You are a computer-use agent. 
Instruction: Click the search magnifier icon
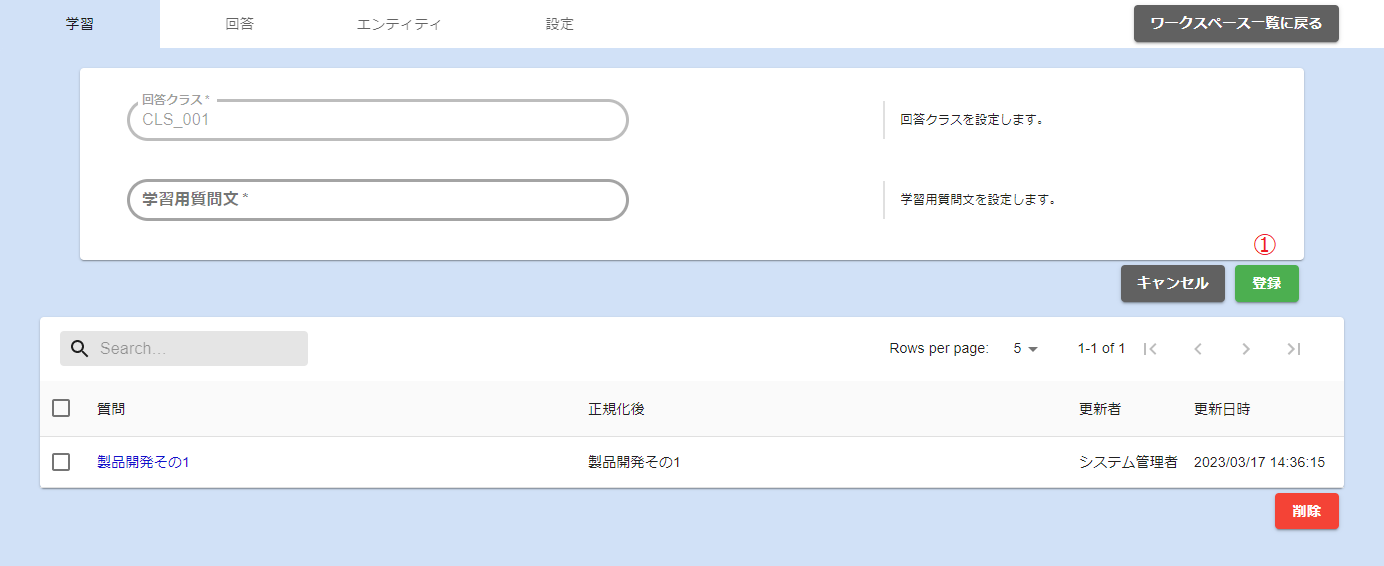click(x=80, y=349)
